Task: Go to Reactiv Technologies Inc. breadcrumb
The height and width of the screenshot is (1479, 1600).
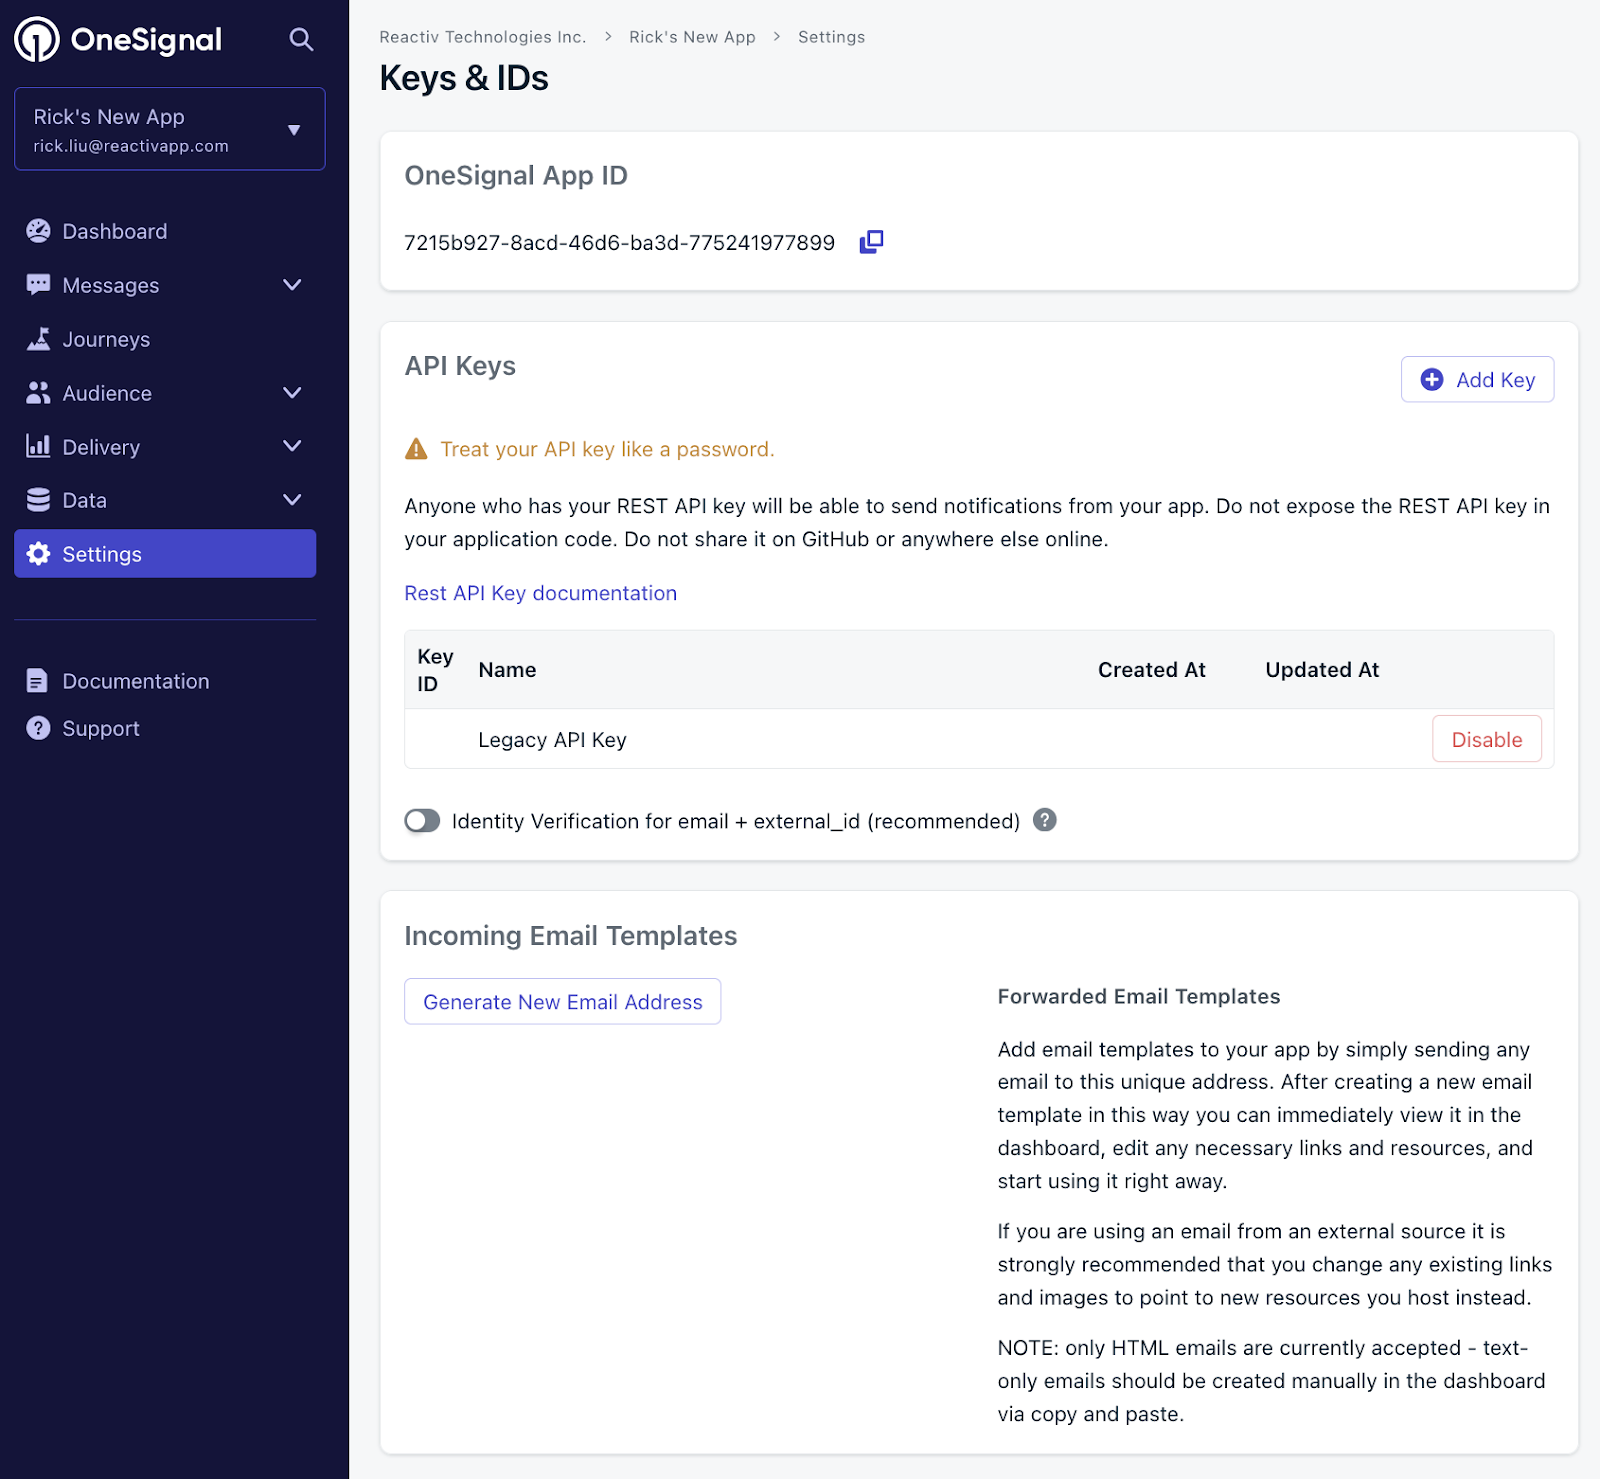Action: 482,37
